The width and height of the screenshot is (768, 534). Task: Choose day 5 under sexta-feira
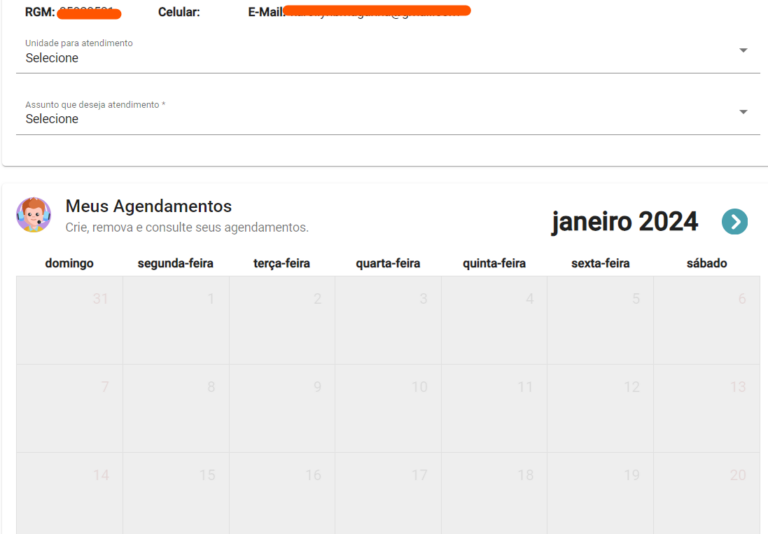pyautogui.click(x=600, y=320)
